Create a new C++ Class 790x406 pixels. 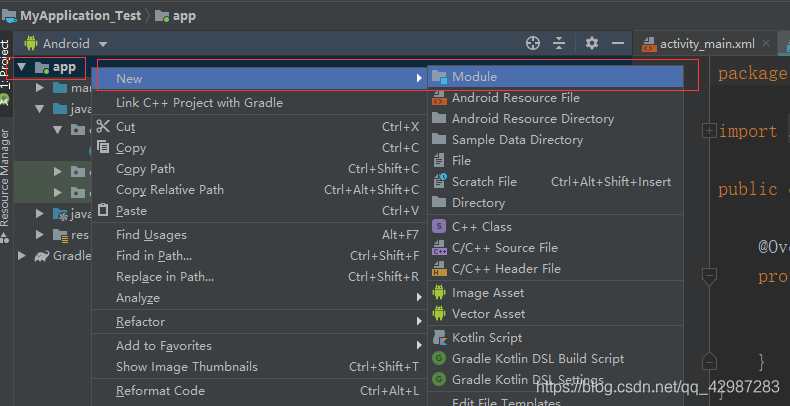click(555, 227)
